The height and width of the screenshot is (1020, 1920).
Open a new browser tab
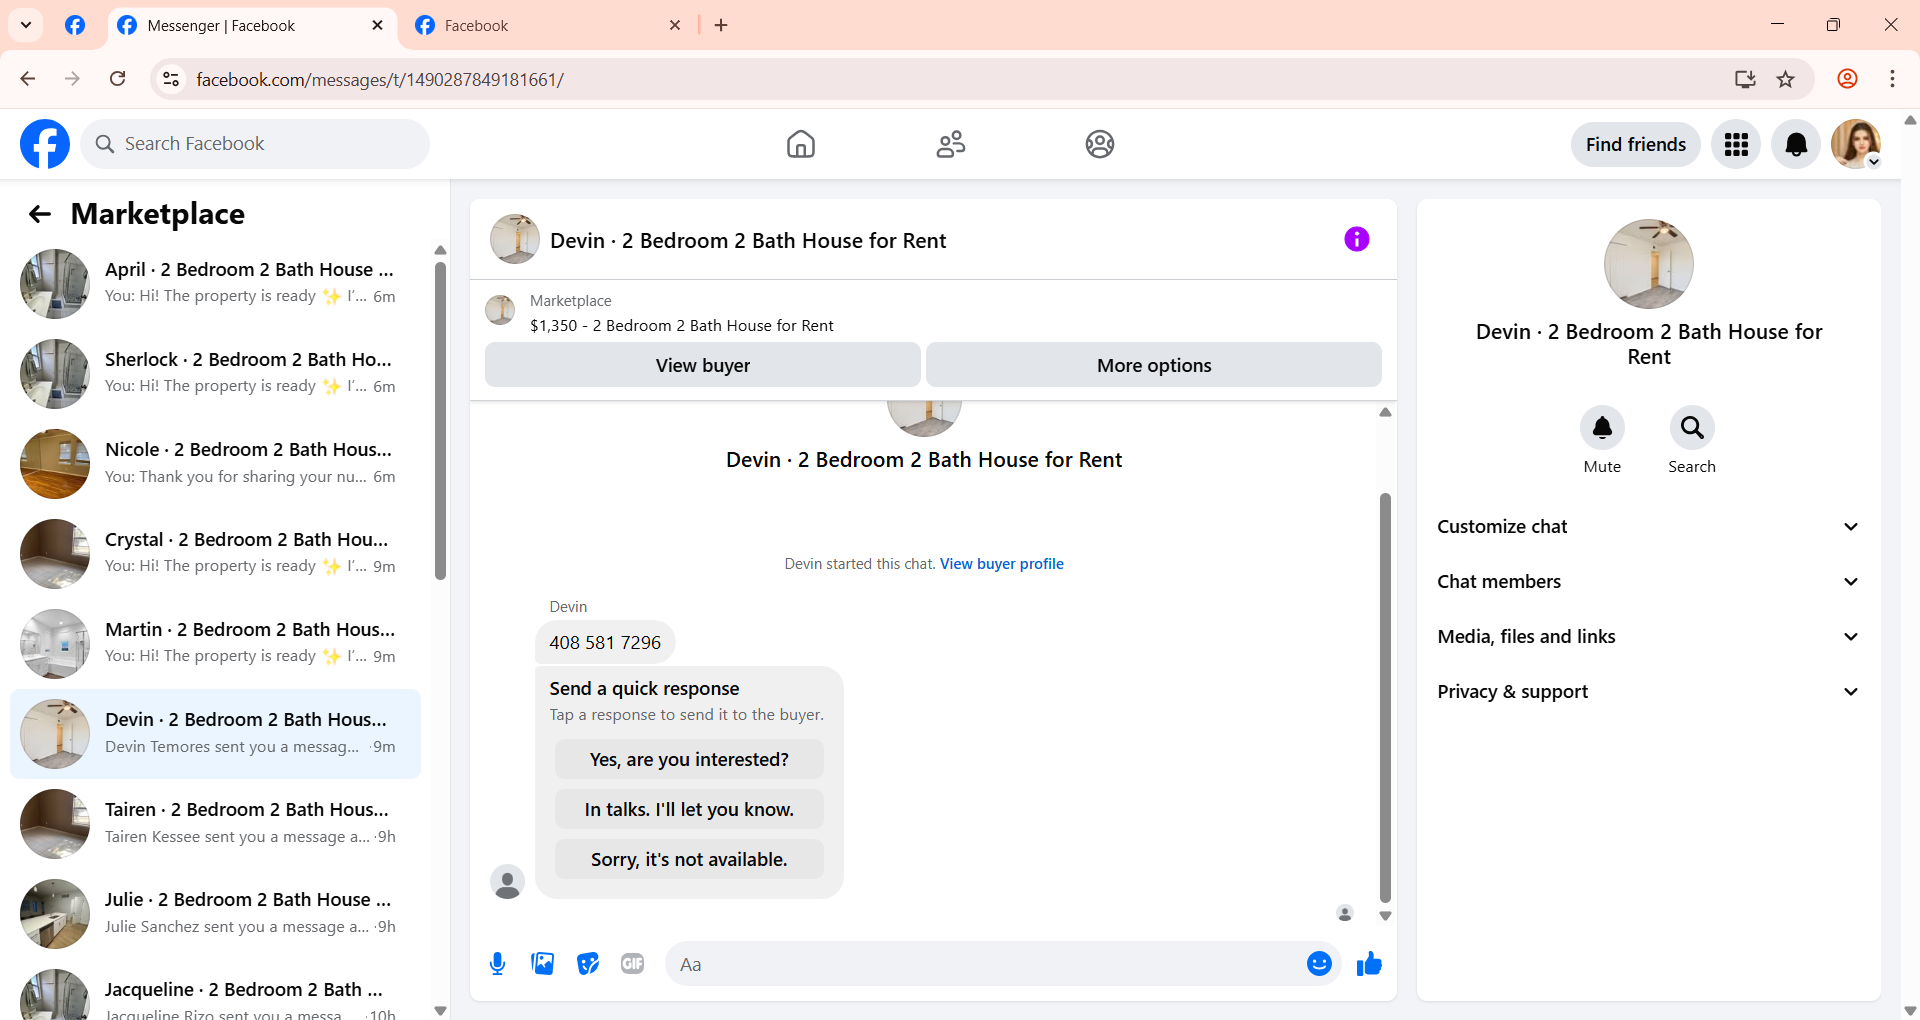tap(721, 26)
